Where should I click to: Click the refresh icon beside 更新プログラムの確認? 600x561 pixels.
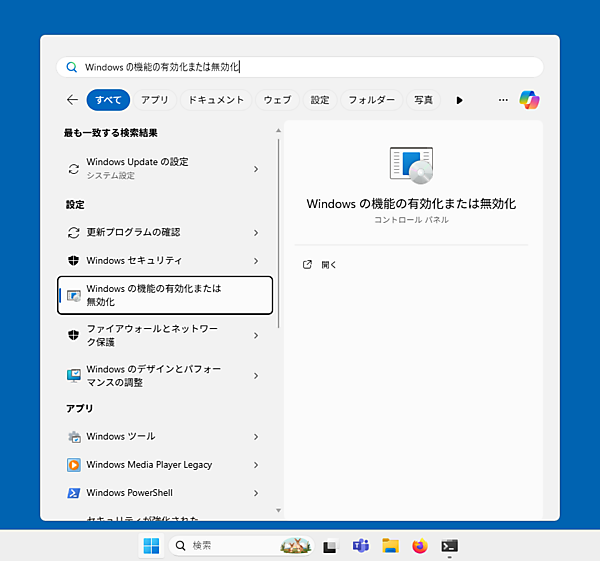(x=73, y=233)
